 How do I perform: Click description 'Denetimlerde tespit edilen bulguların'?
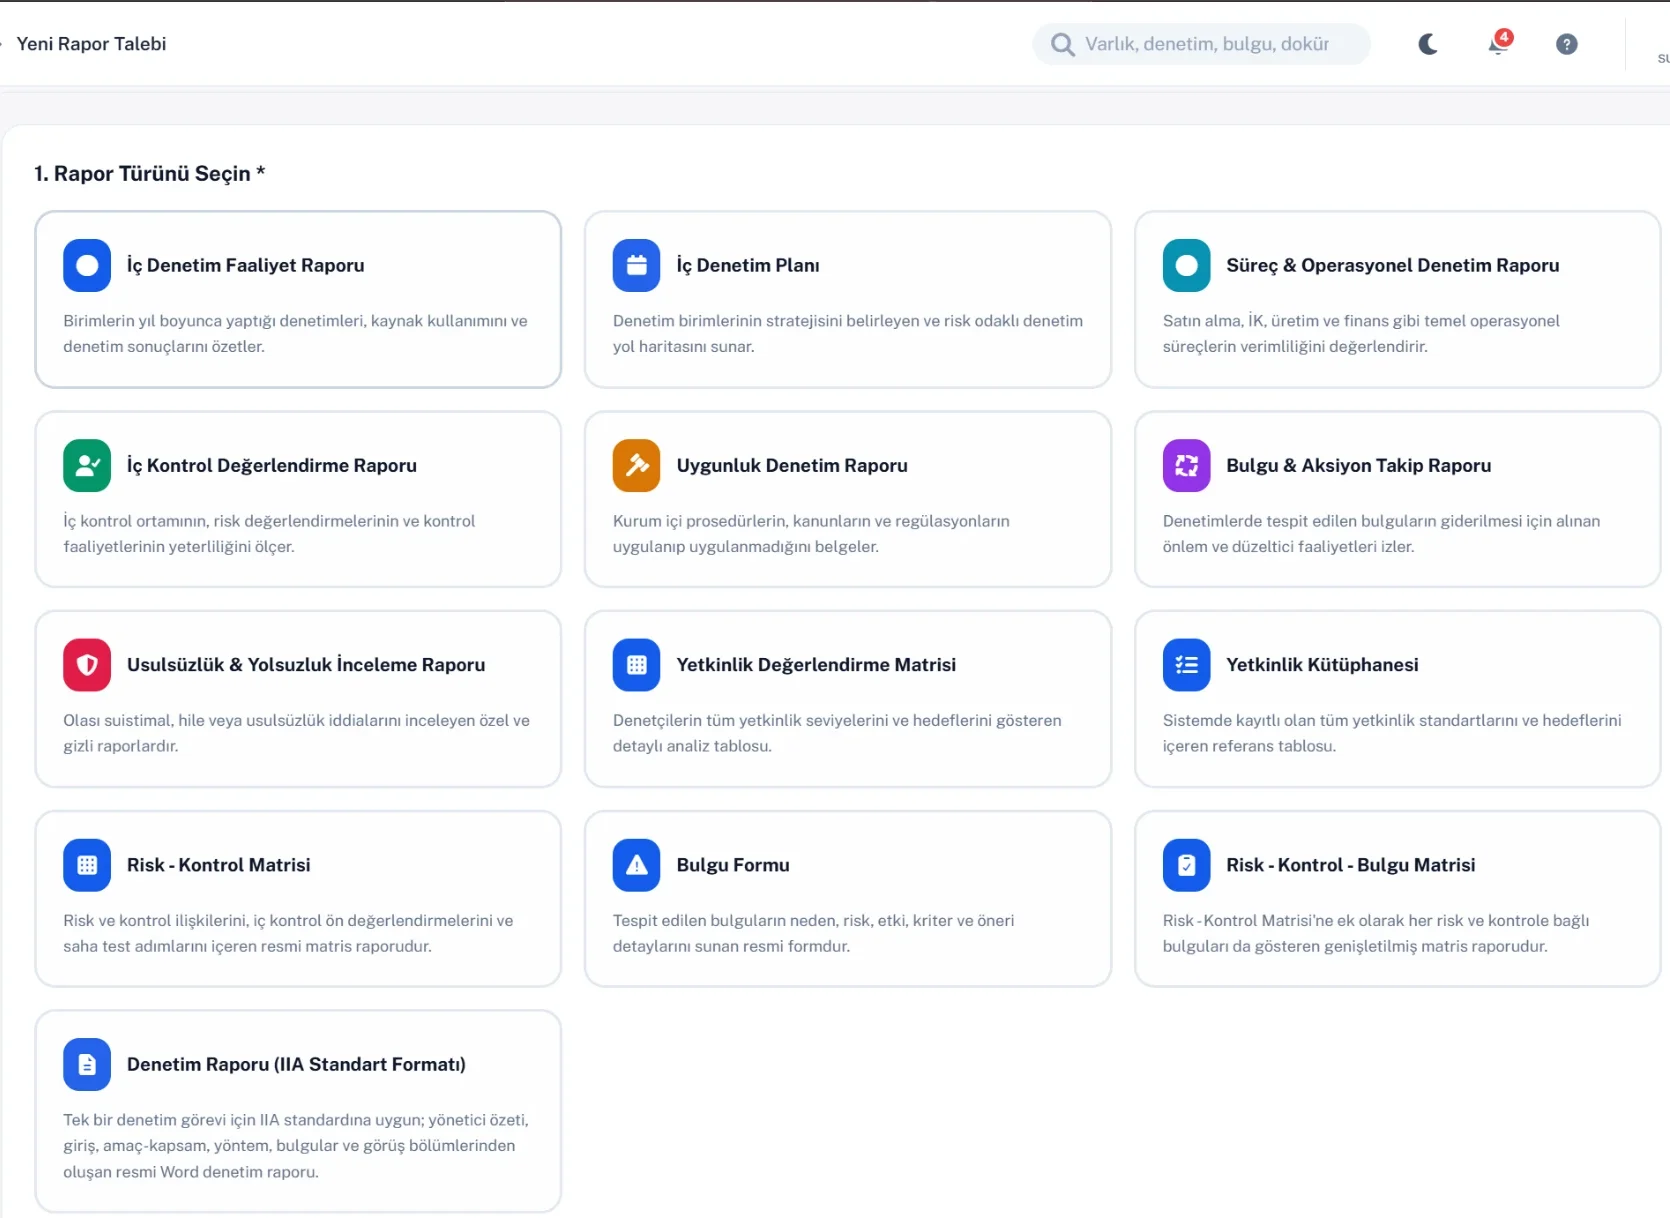tap(1381, 533)
